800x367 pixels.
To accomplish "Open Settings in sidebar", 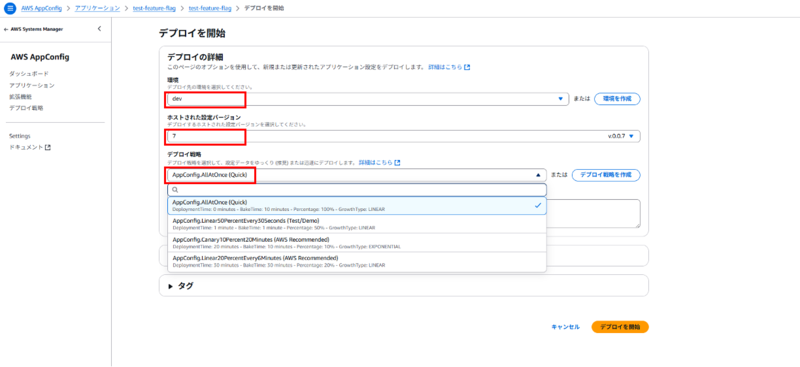I will pos(20,136).
